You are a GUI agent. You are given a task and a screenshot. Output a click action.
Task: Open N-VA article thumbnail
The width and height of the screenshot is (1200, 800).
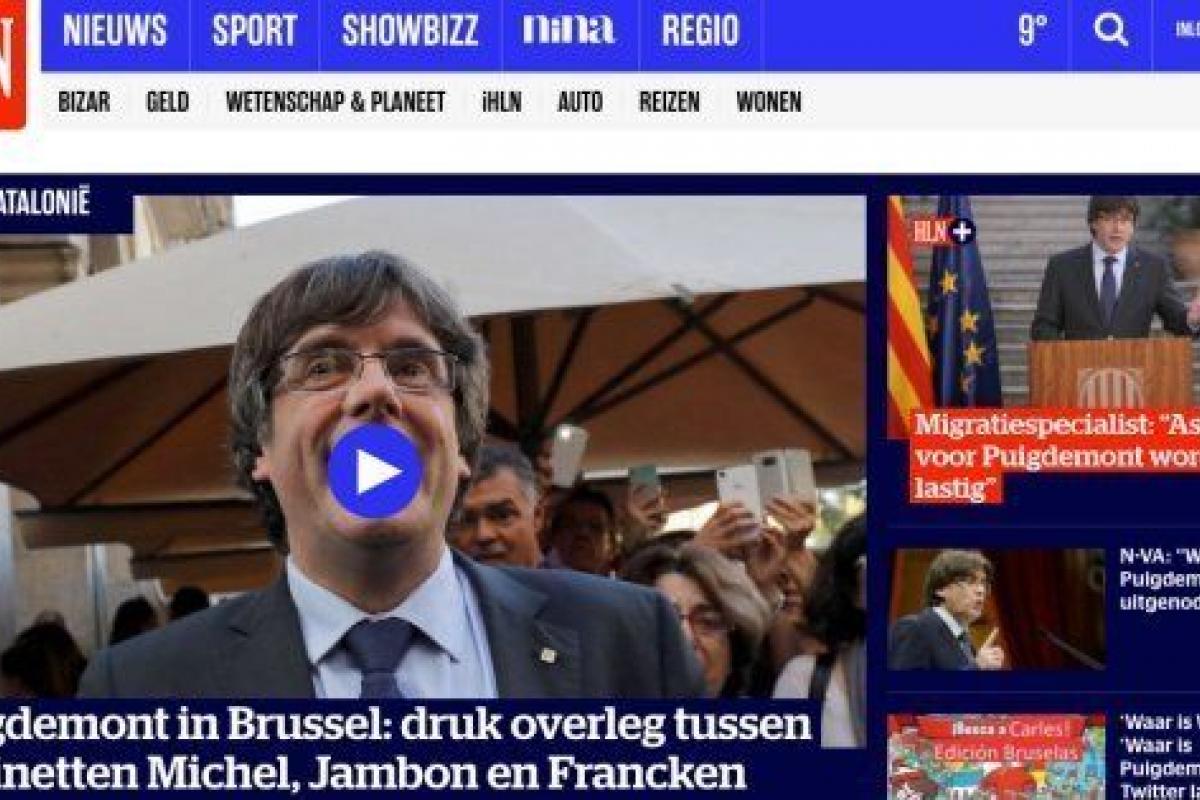coord(996,609)
